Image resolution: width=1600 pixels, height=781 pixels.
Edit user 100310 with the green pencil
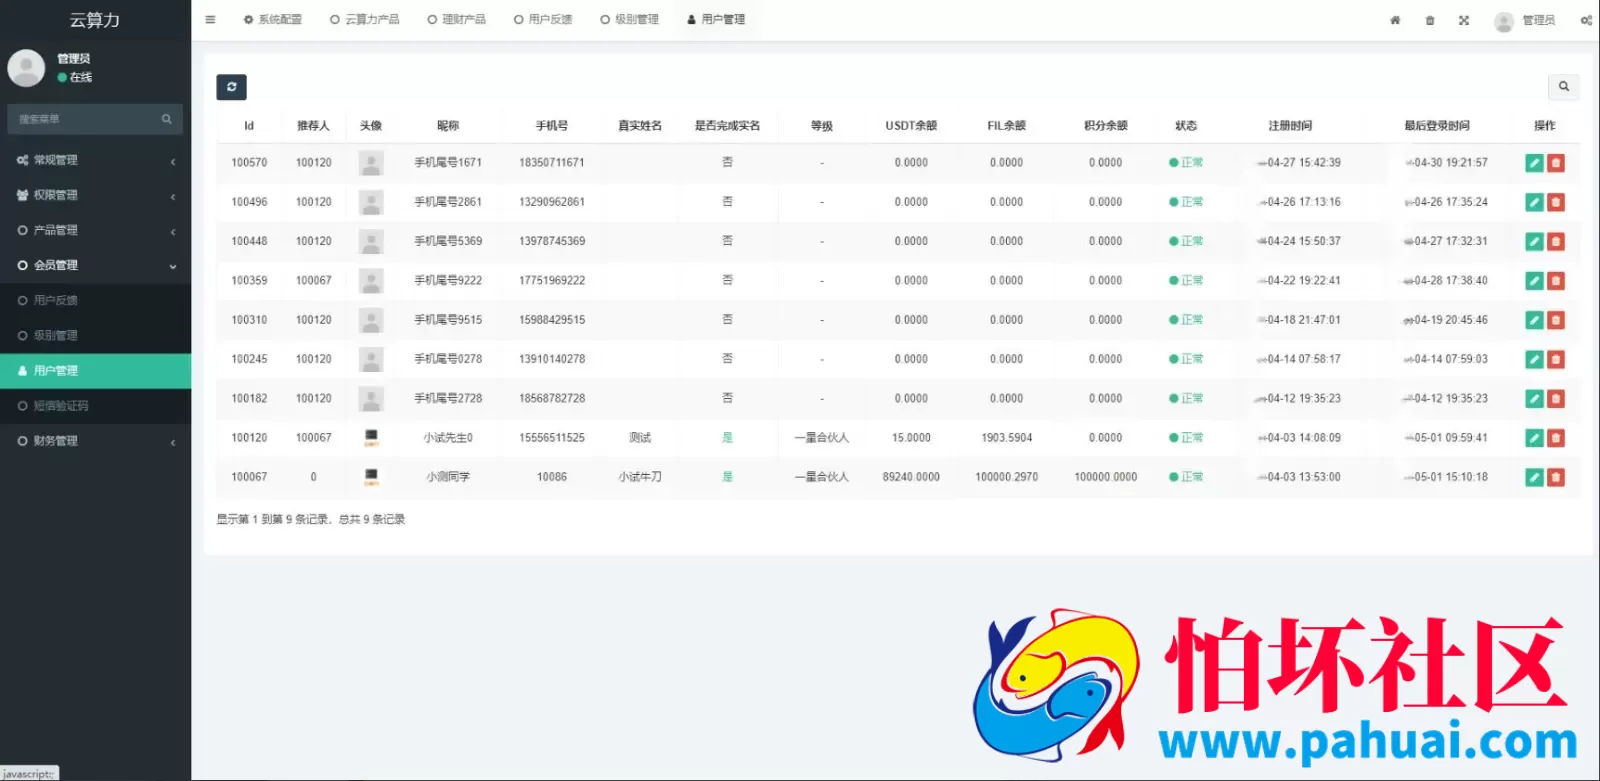pos(1534,320)
